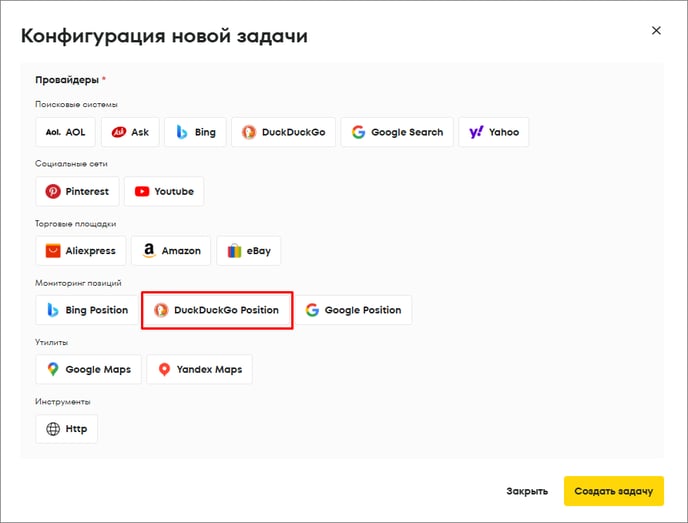This screenshot has width=688, height=523.
Task: Select the DuckDuckGo search provider
Action: click(283, 132)
